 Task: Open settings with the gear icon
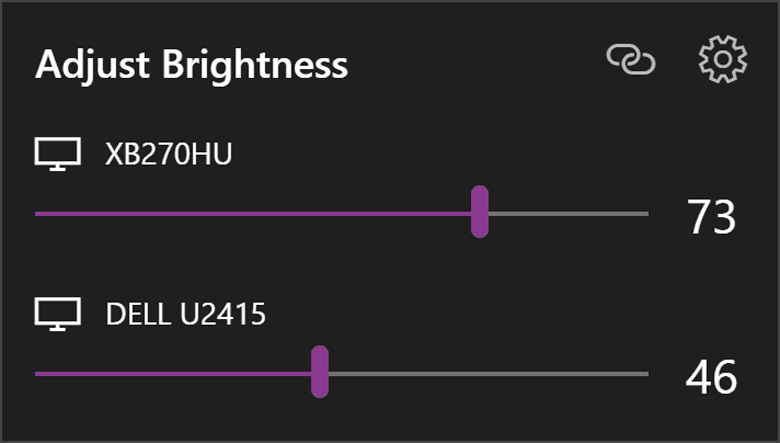[722, 62]
